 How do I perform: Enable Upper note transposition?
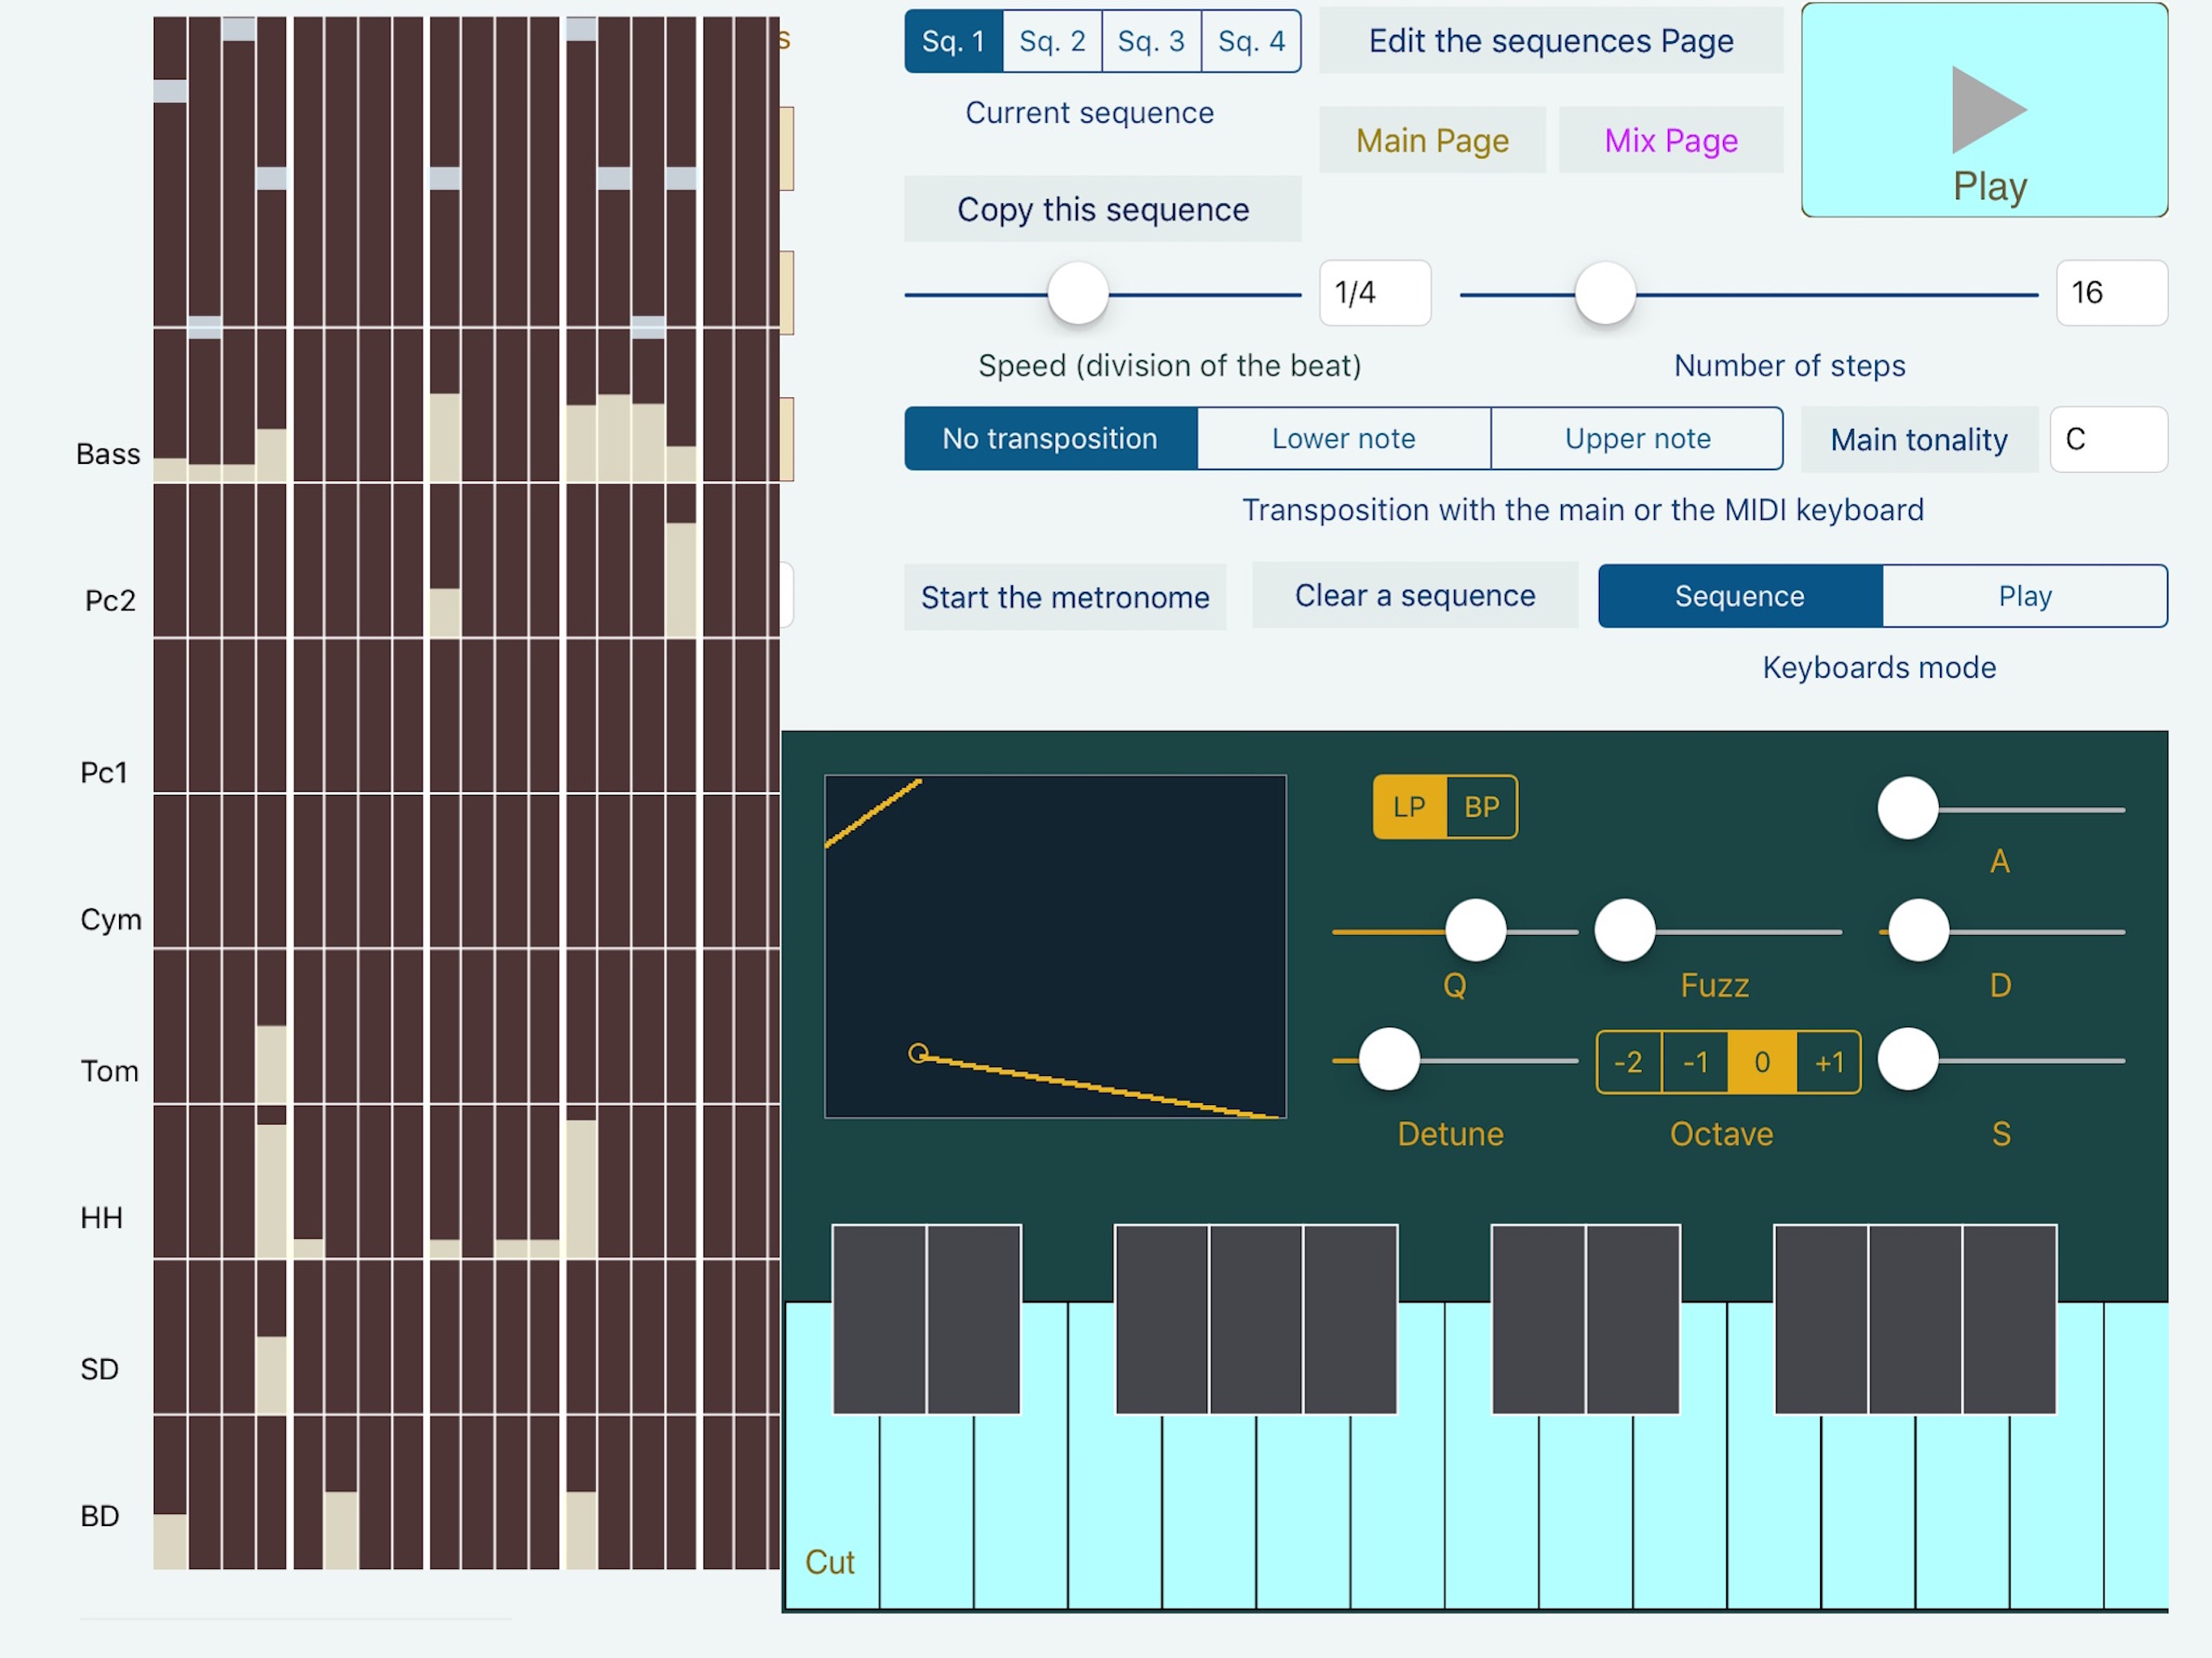tap(1636, 438)
